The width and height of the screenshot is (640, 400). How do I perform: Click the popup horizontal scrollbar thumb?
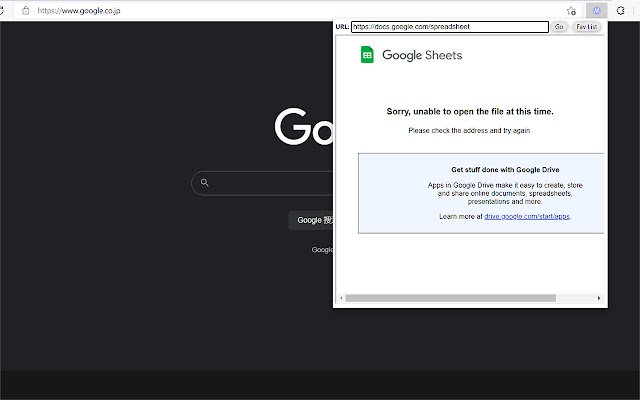451,298
